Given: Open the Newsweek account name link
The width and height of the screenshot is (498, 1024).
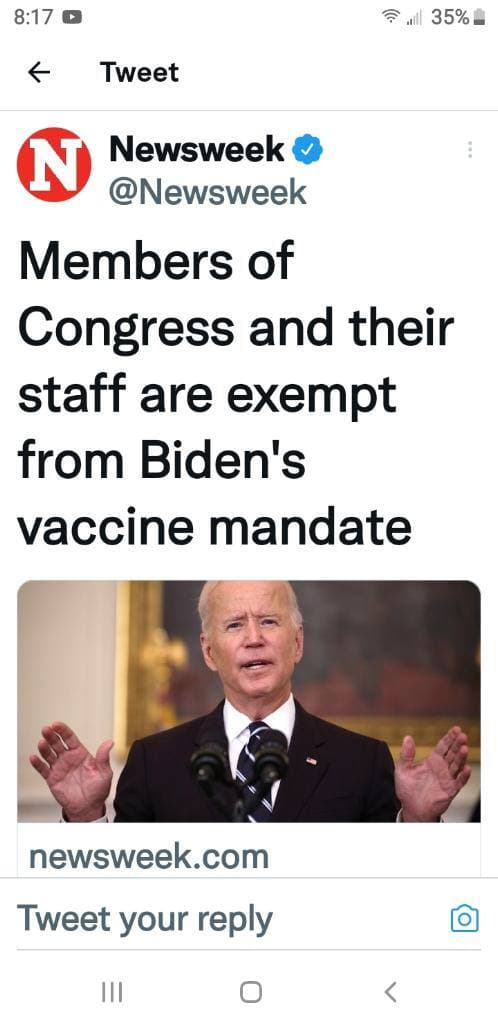Looking at the screenshot, I should (x=197, y=150).
